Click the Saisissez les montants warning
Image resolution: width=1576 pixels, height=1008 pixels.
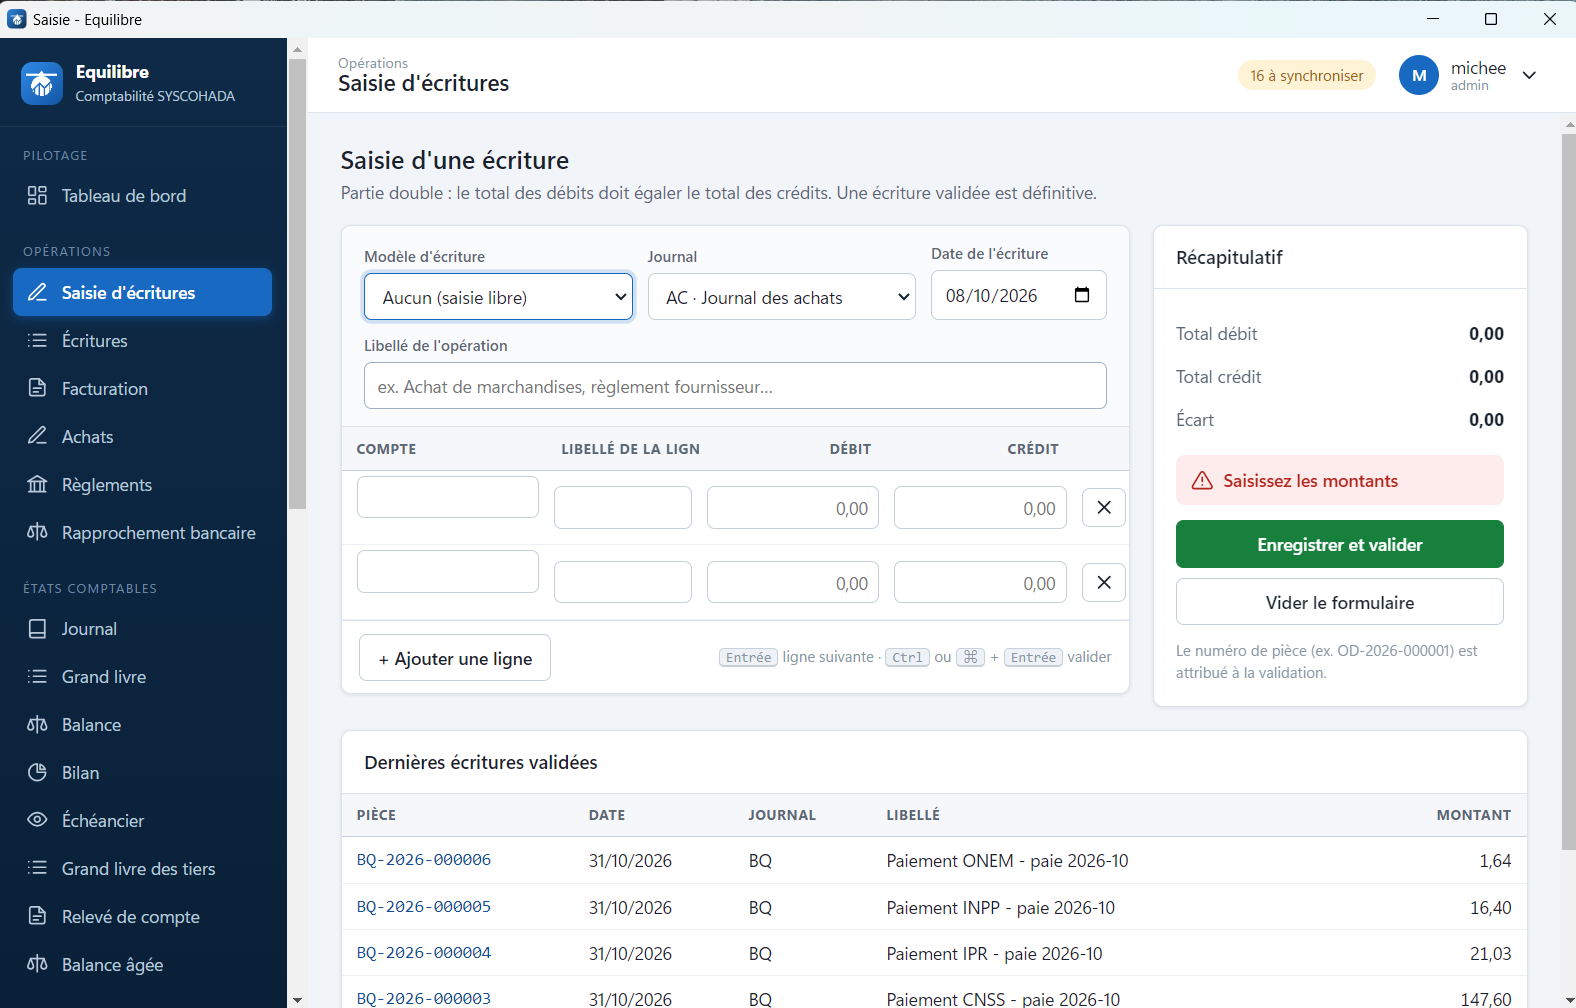coord(1340,481)
